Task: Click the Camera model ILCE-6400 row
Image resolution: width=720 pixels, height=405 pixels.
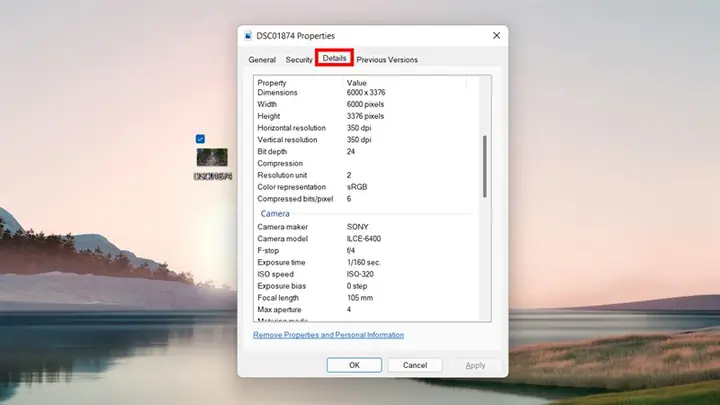Action: (366, 239)
